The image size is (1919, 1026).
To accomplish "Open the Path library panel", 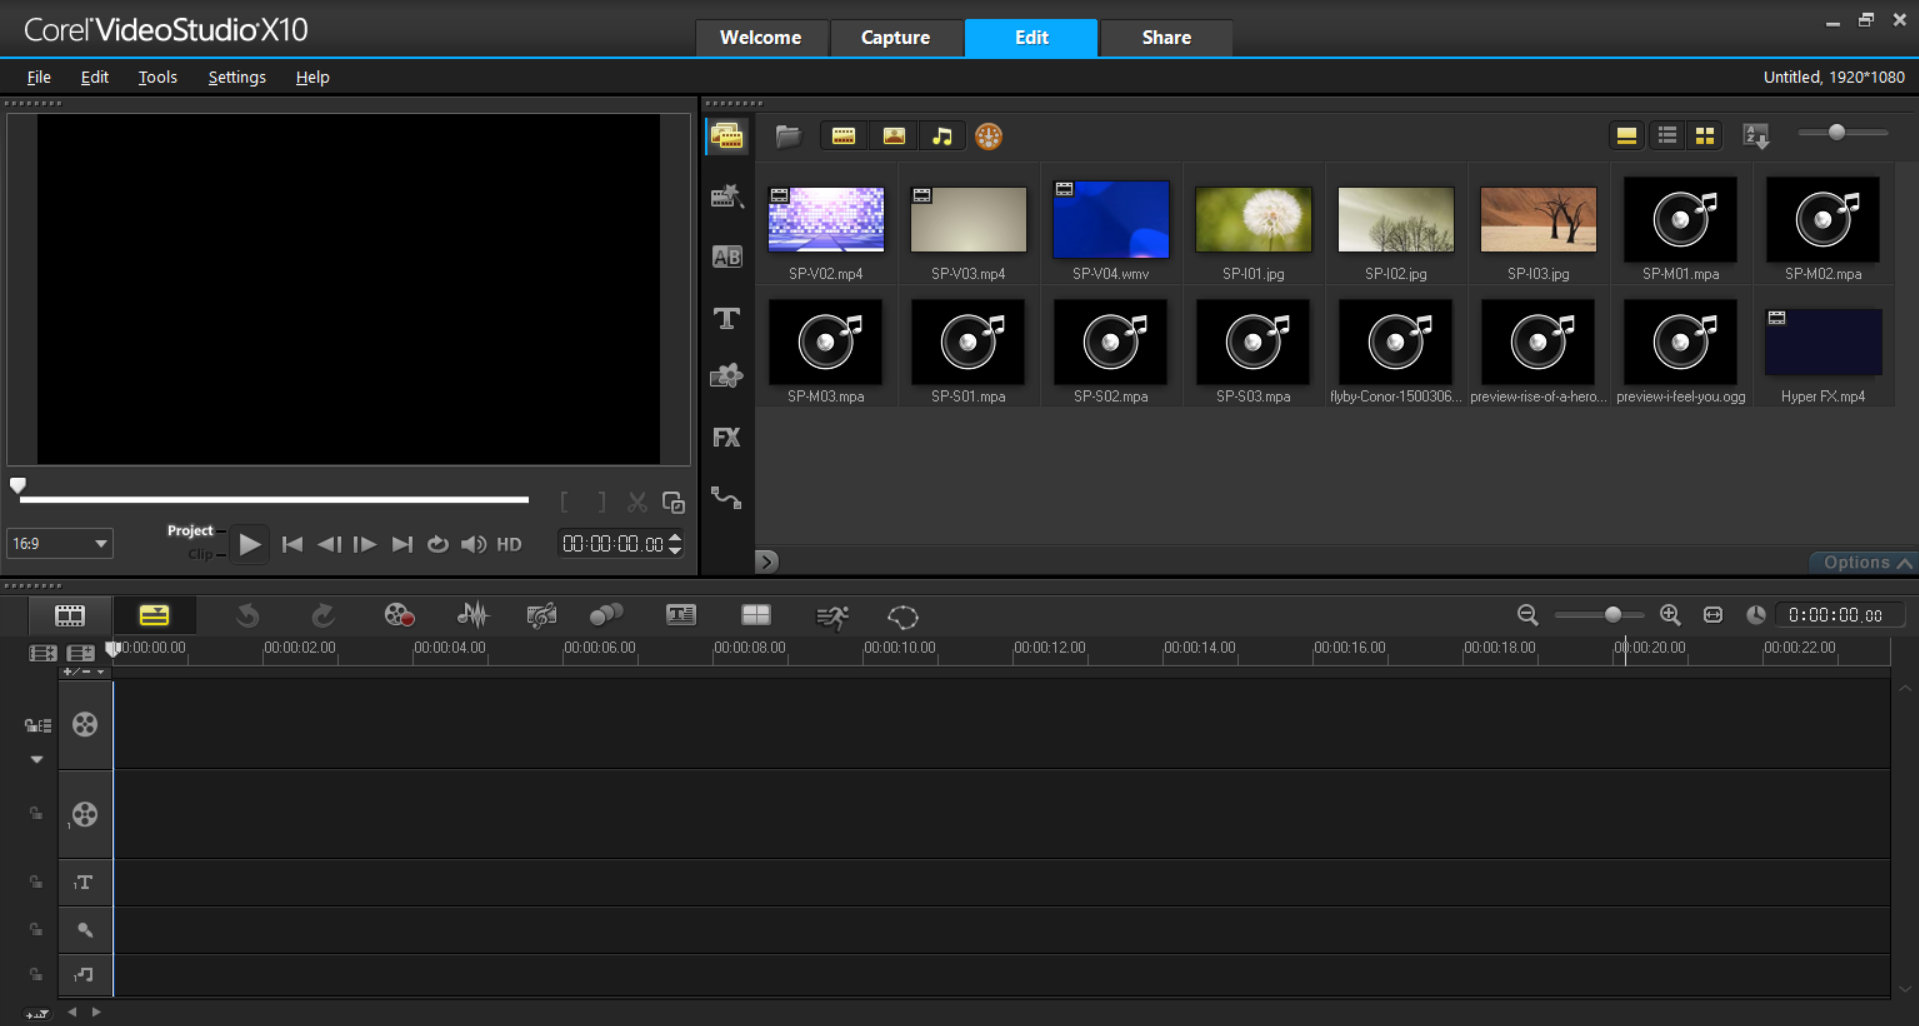I will pyautogui.click(x=726, y=498).
